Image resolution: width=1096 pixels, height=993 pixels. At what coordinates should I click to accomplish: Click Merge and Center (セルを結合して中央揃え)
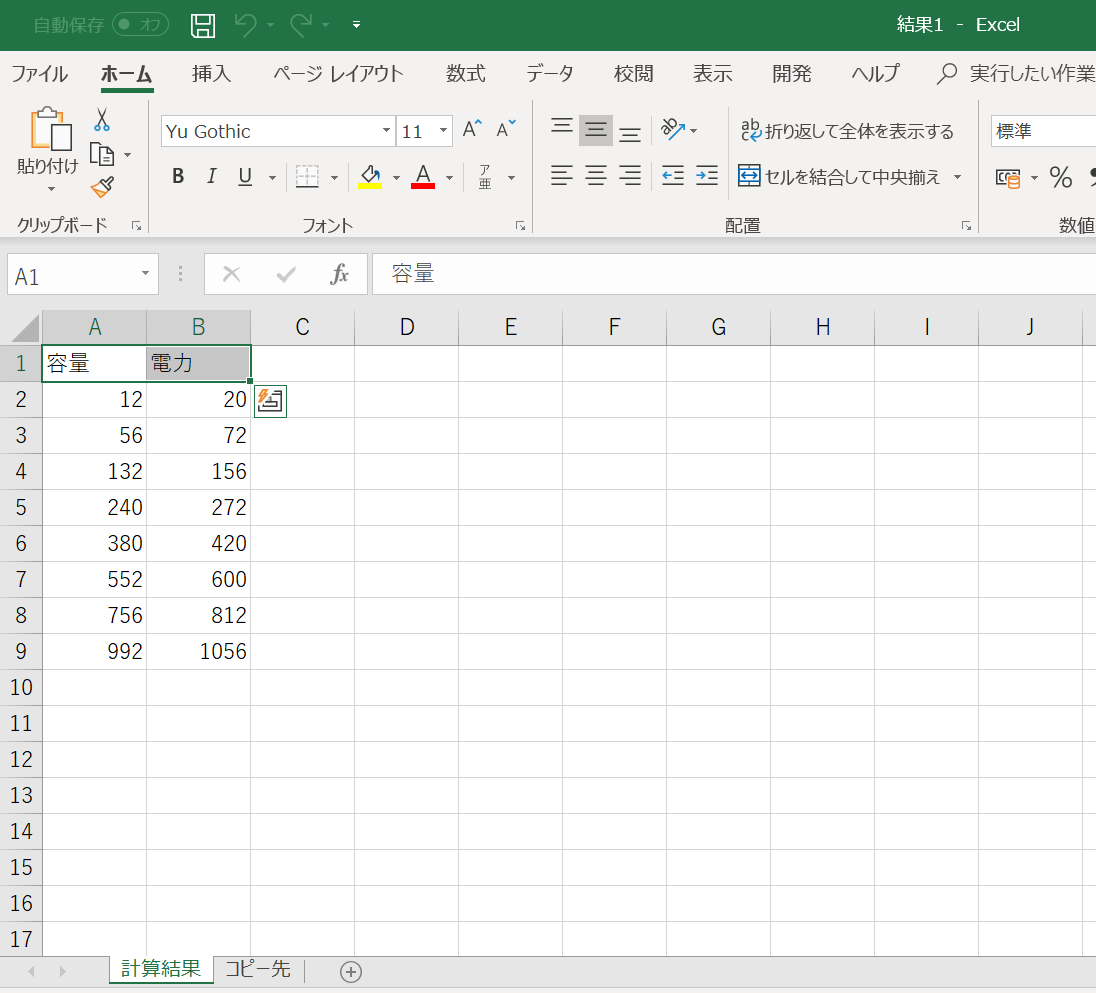[839, 176]
